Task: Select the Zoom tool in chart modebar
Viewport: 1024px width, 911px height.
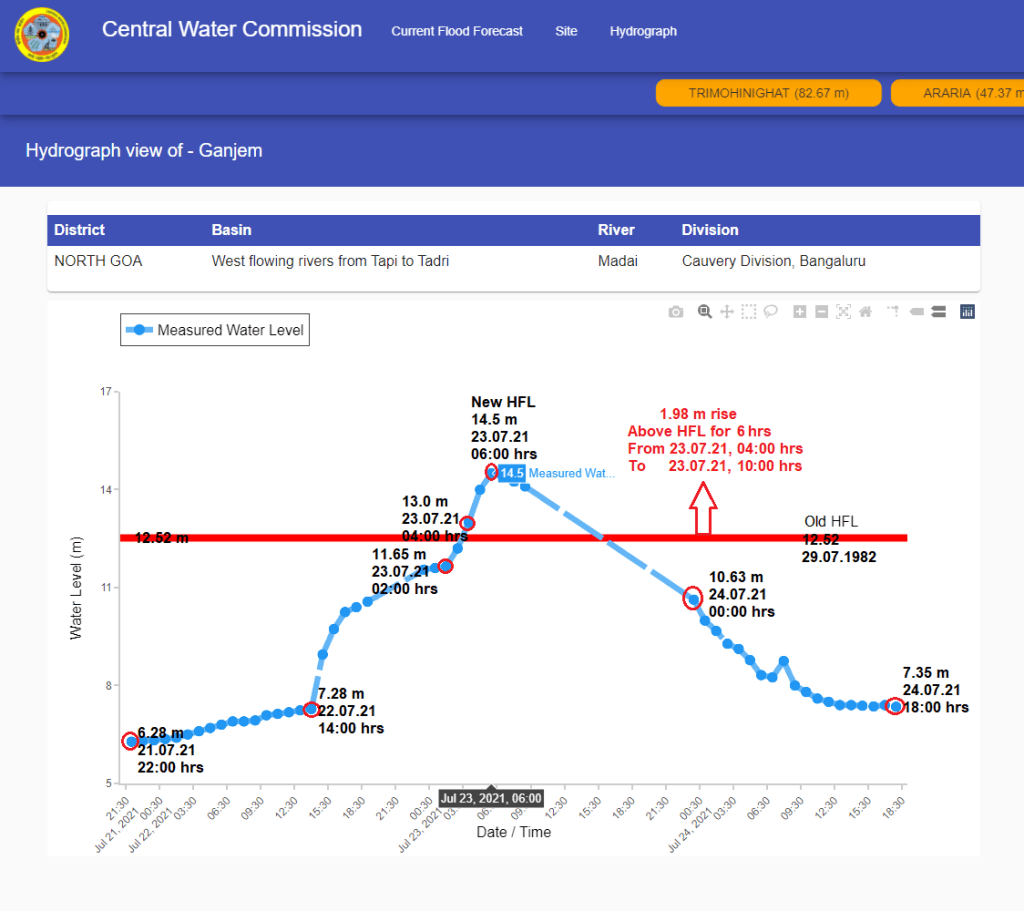Action: 705,312
